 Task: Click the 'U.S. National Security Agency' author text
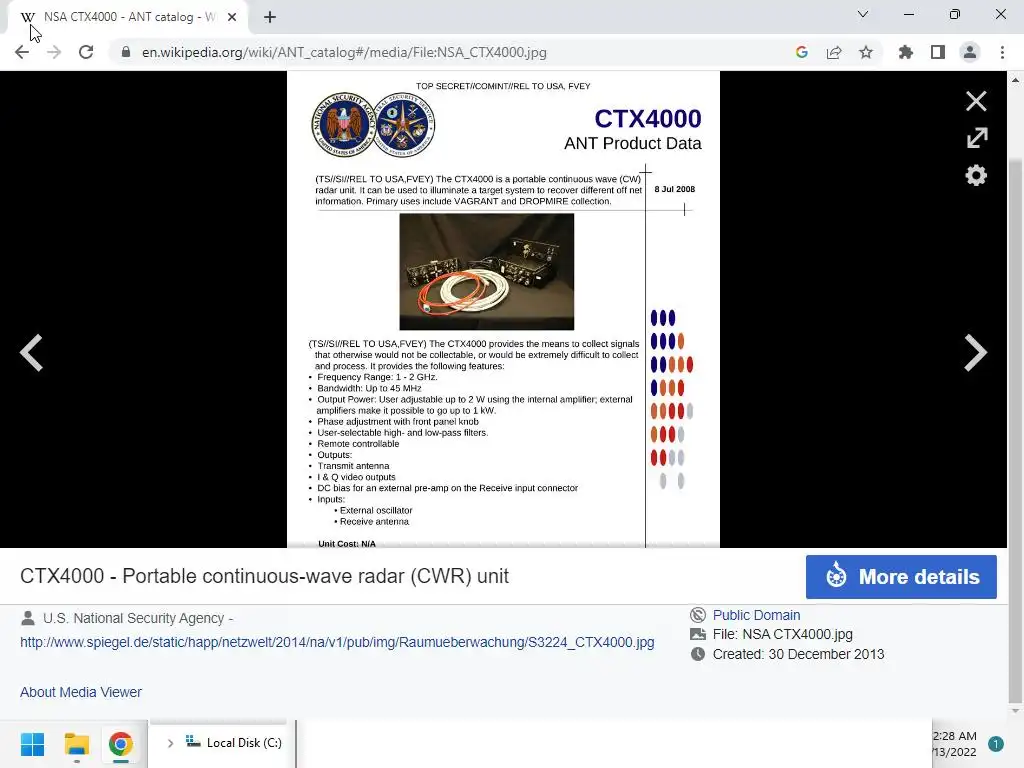coord(133,618)
